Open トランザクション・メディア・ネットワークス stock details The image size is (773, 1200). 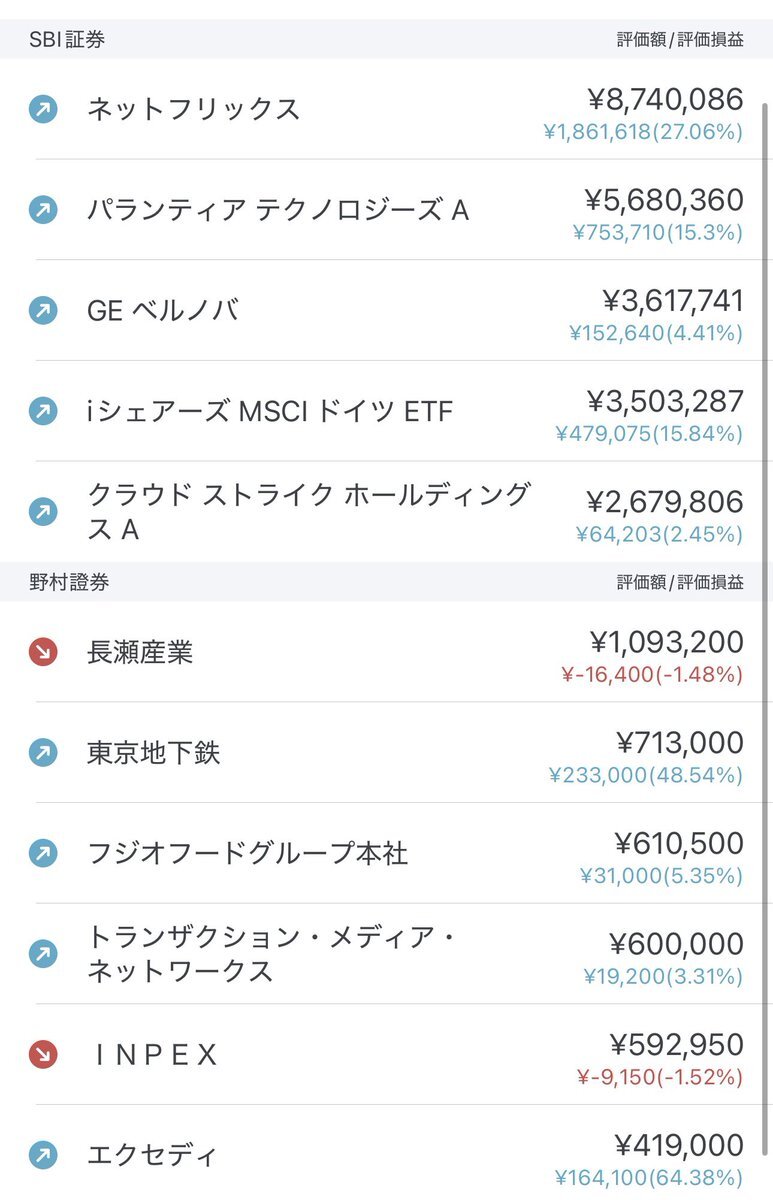tap(386, 954)
